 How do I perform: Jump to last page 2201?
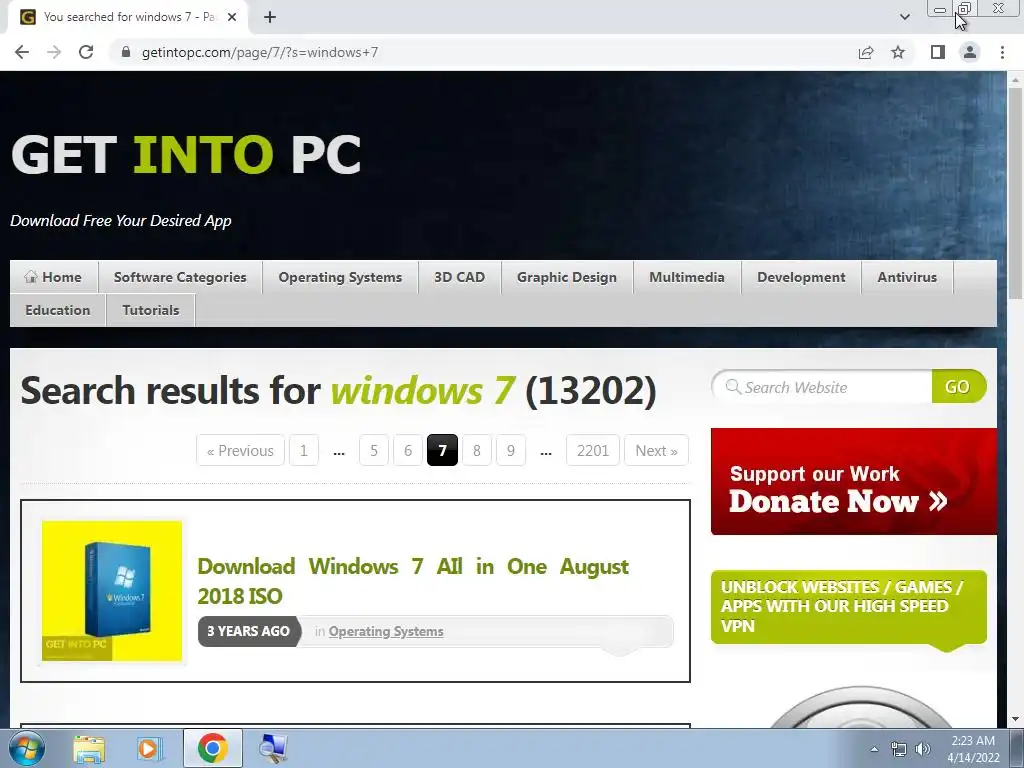click(592, 451)
